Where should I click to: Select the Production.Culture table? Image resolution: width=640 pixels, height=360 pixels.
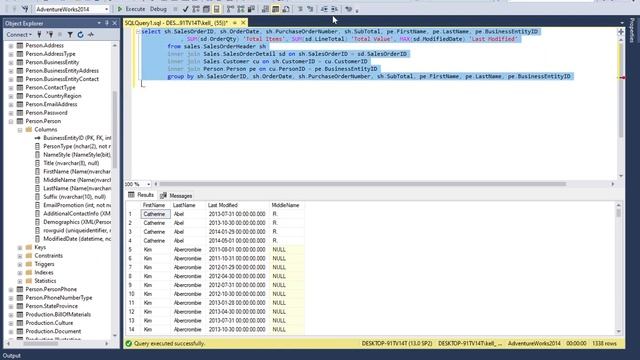pos(49,323)
